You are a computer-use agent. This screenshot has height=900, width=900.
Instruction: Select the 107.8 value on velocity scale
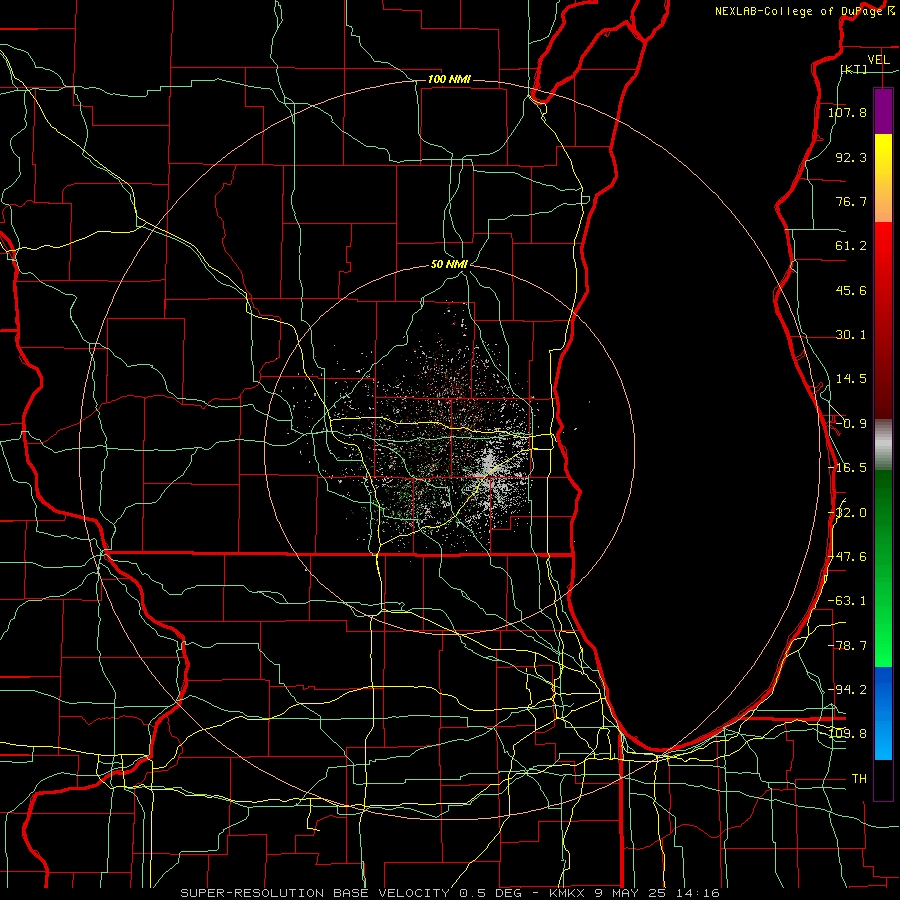point(847,112)
